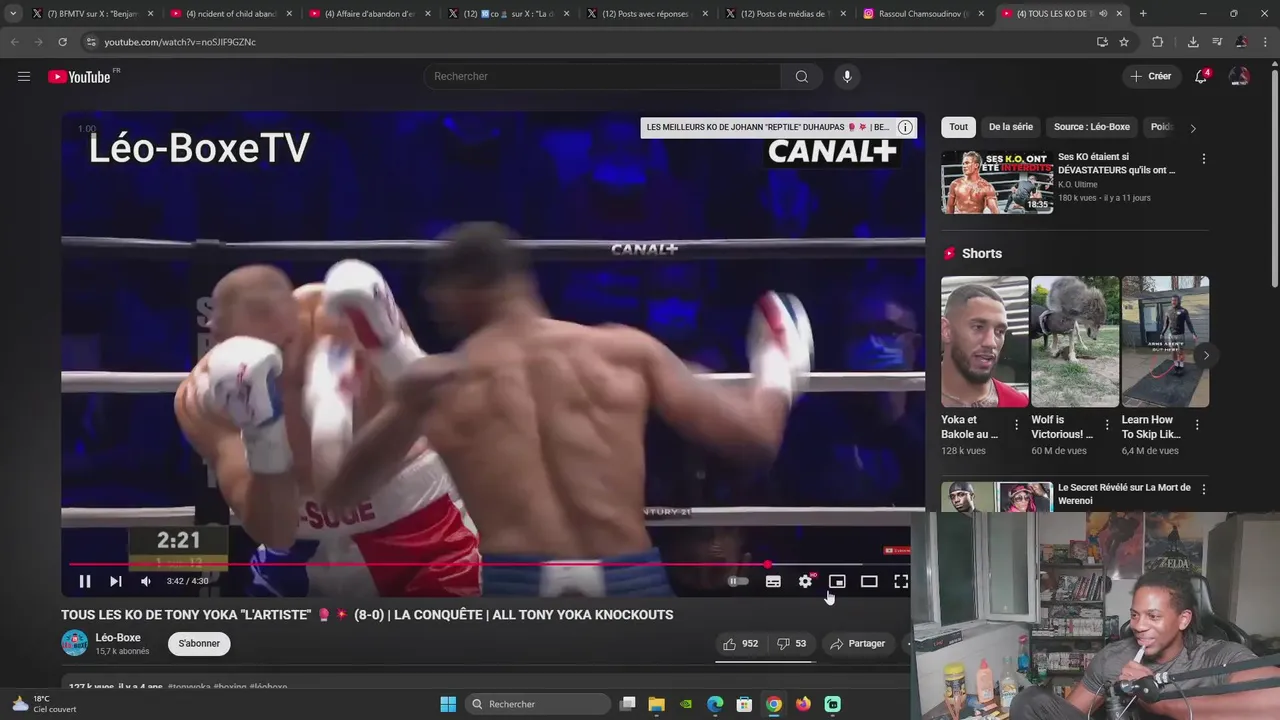Screen dimensions: 1280x720
Task: Switch to theater mode
Action: click(x=869, y=581)
